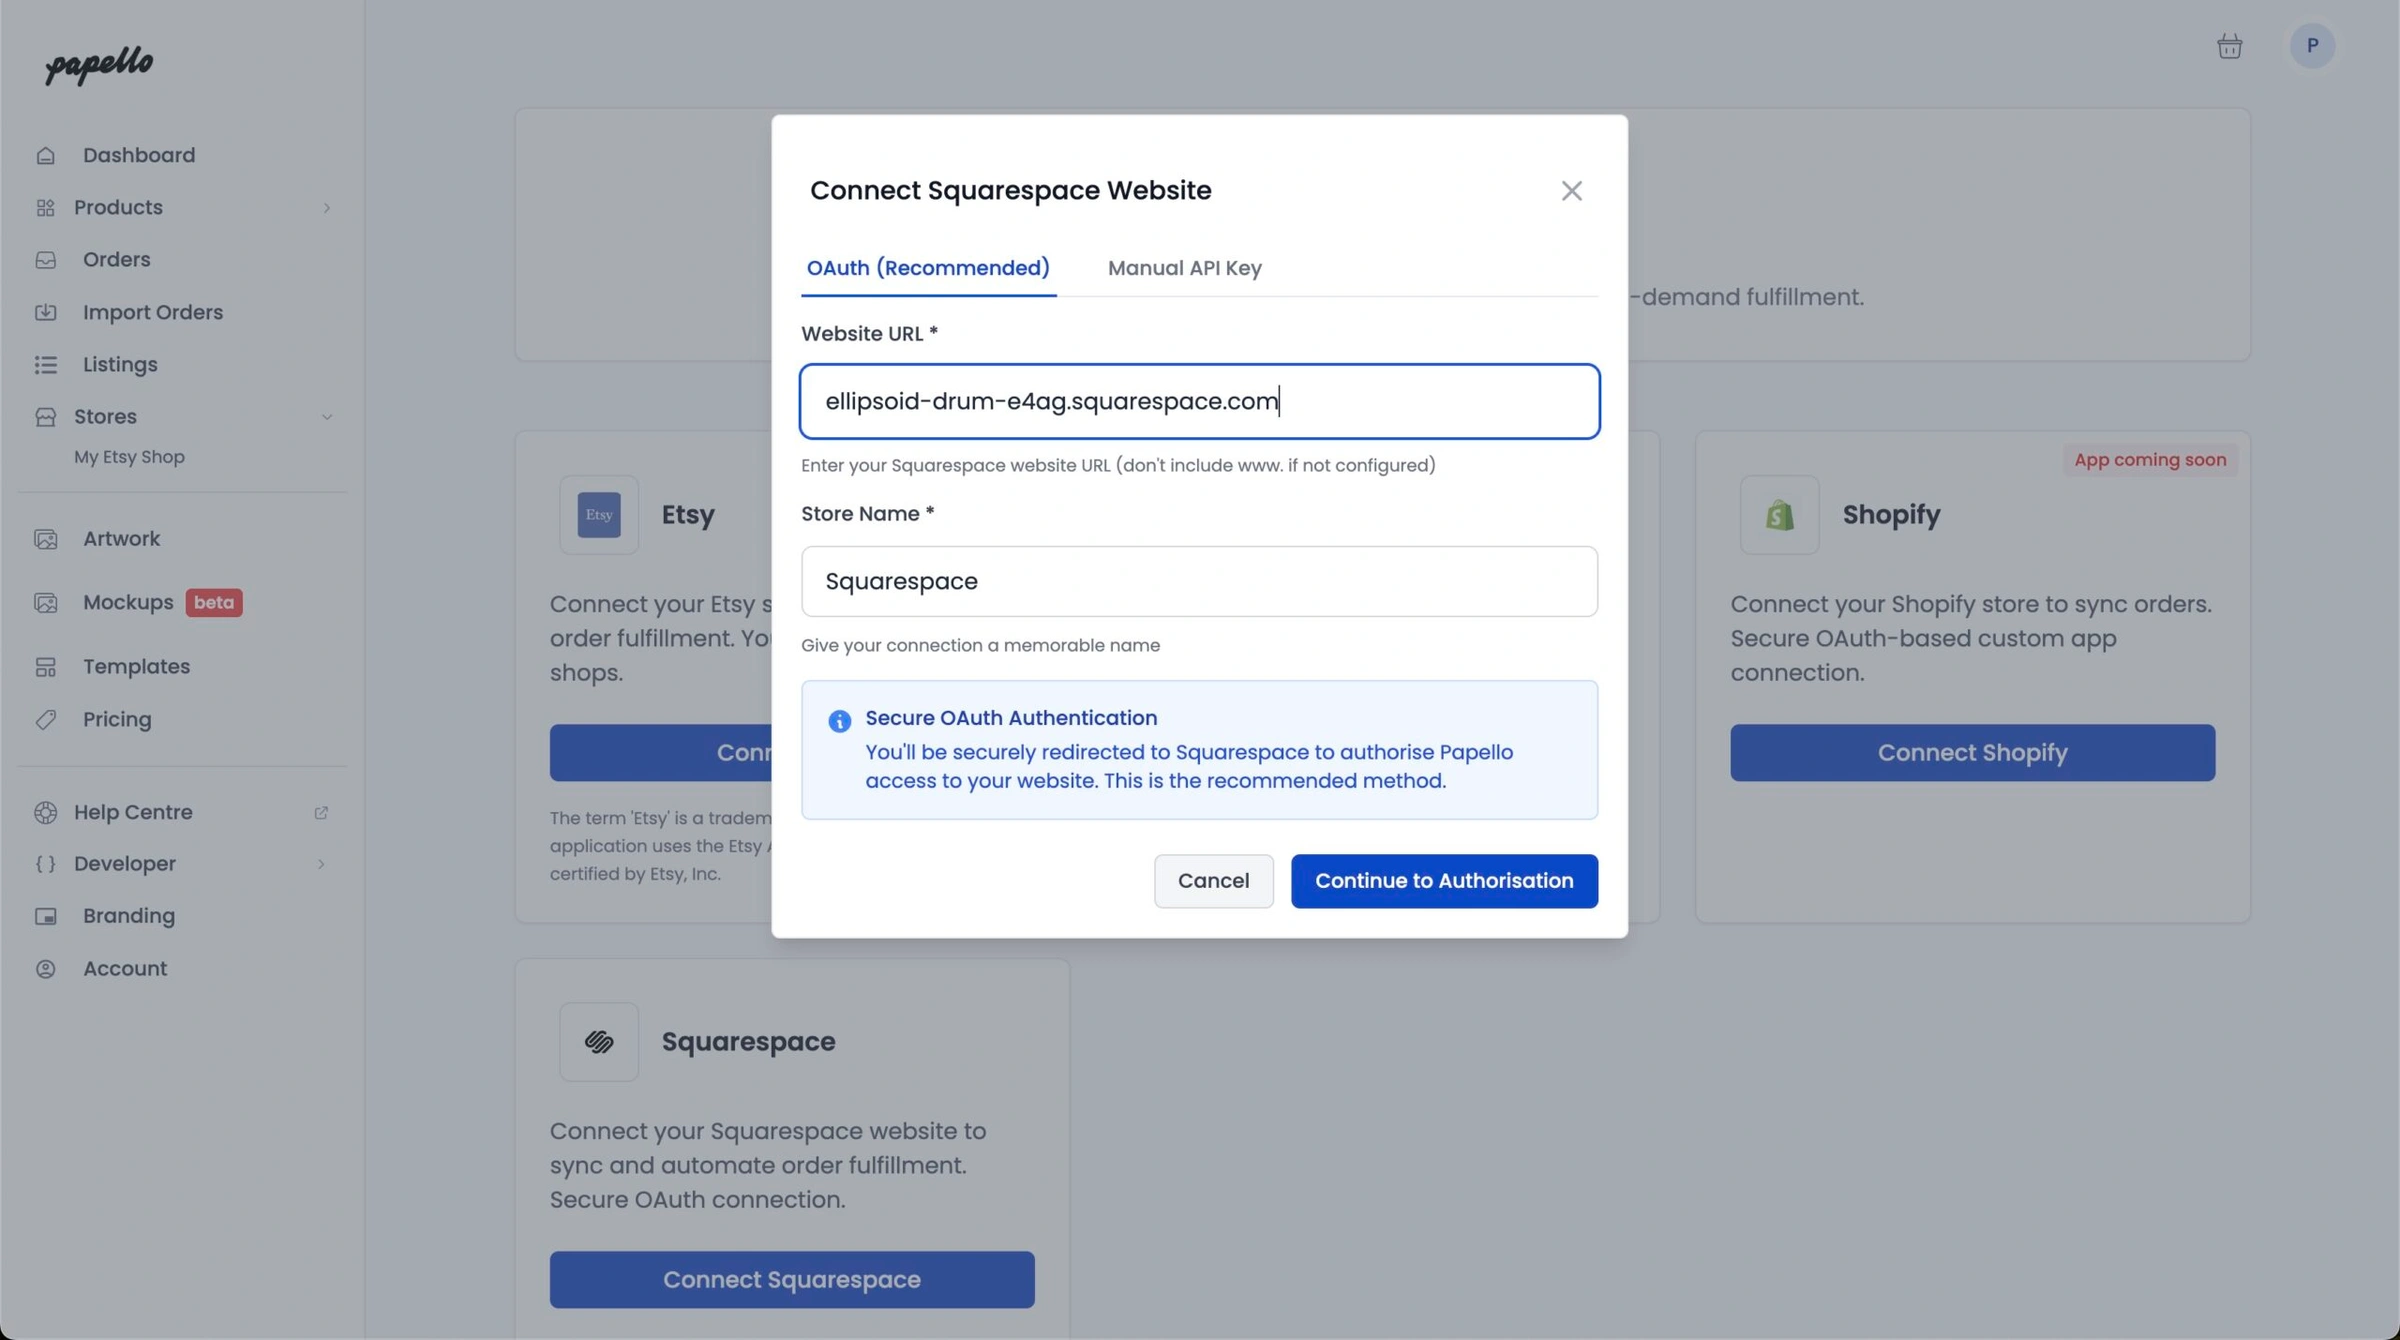Switch to the Manual API Key tab
The width and height of the screenshot is (2400, 1340).
tap(1184, 268)
